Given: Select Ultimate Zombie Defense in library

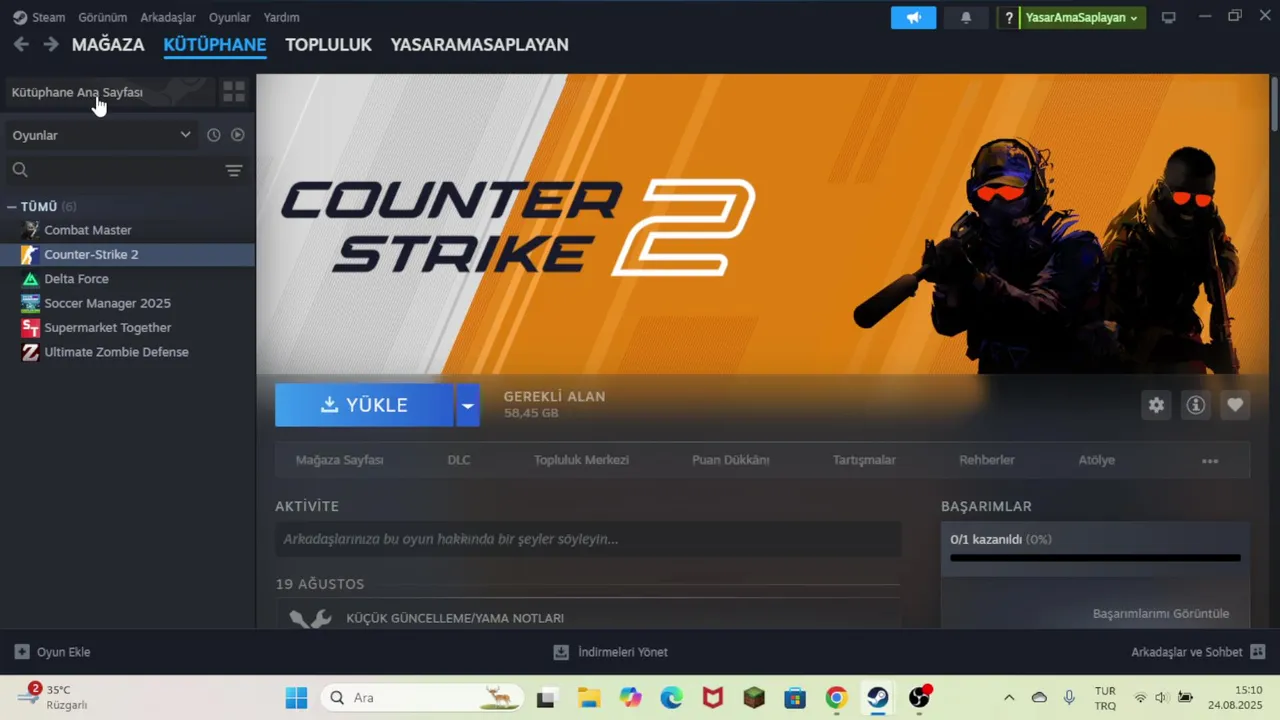Looking at the screenshot, I should (127, 352).
